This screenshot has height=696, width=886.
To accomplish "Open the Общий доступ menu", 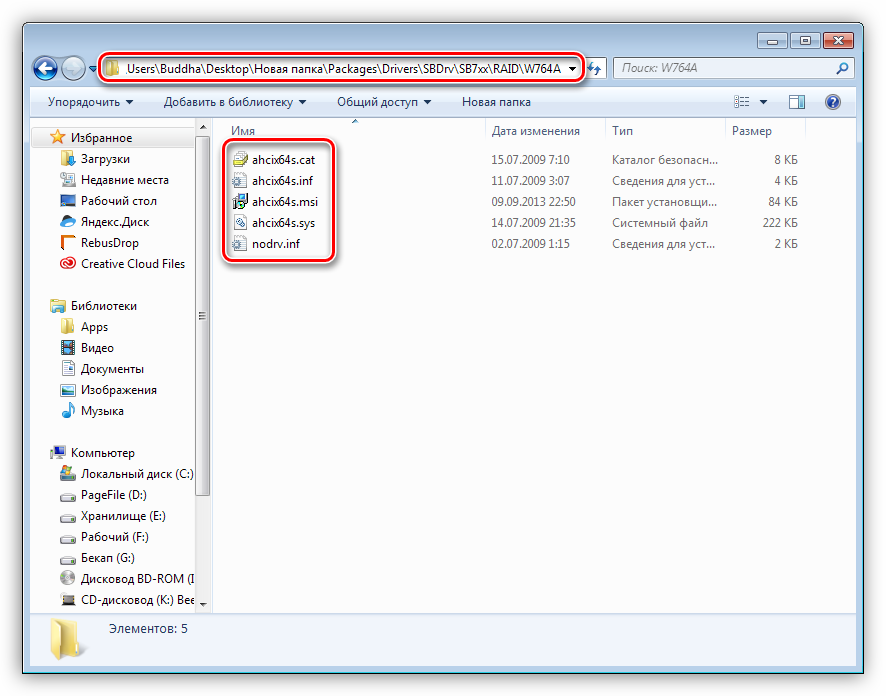I will 384,102.
